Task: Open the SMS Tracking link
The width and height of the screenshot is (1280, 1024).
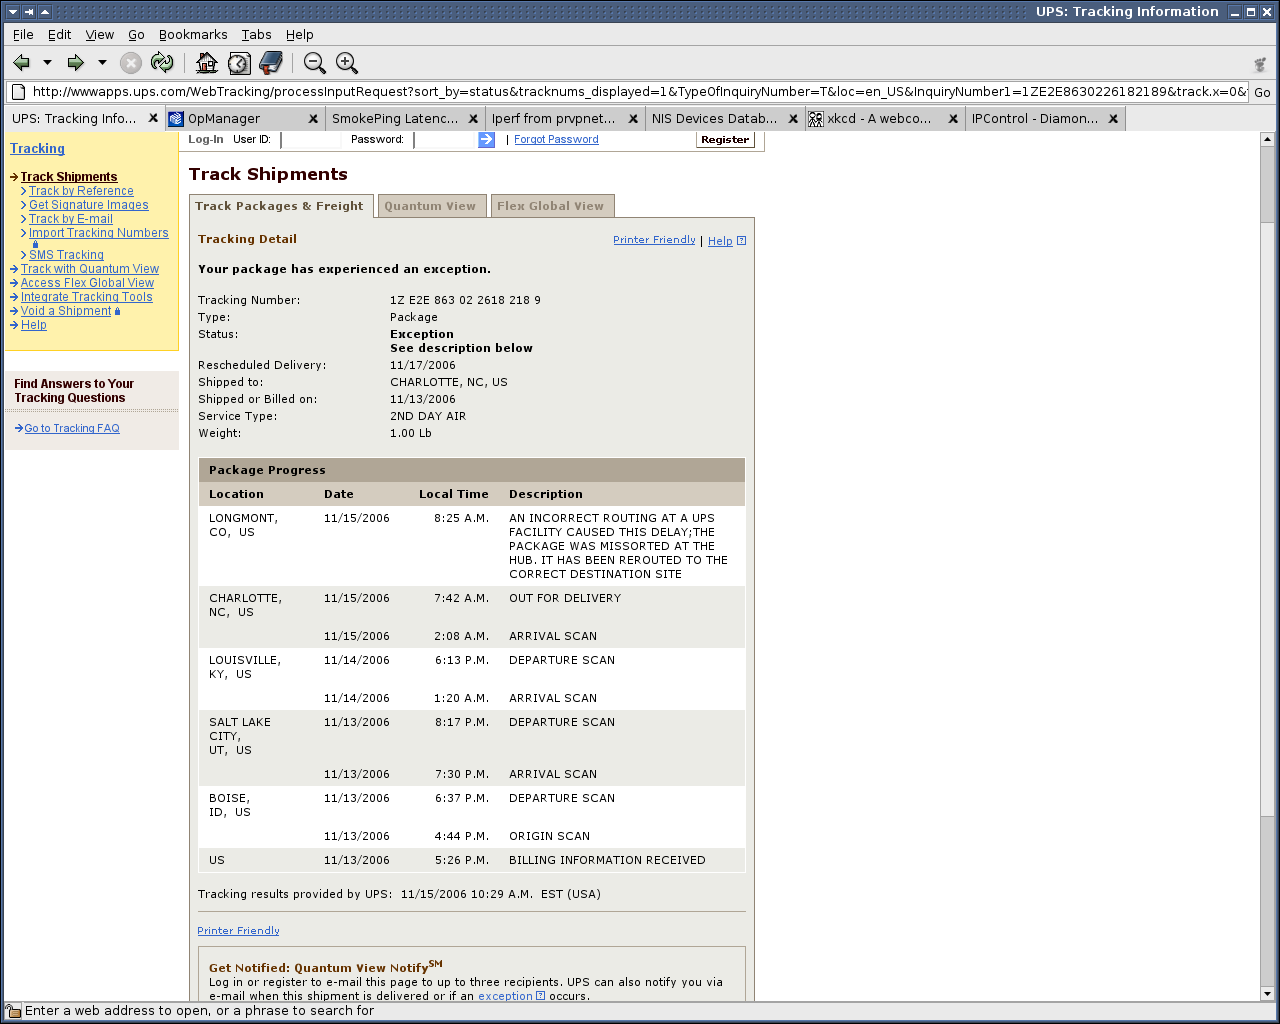Action: 66,255
